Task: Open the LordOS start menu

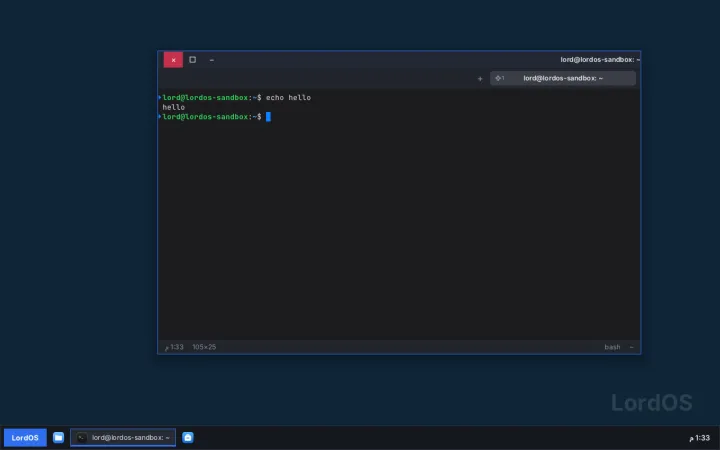Action: coord(25,438)
